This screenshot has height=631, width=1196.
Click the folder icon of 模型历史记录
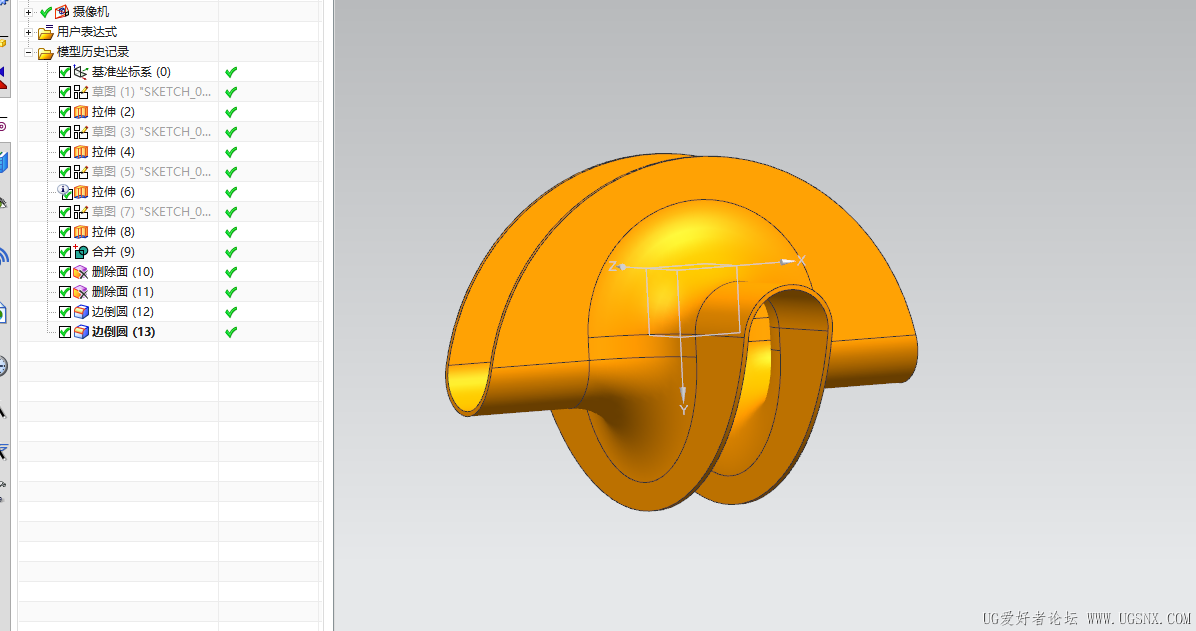(46, 53)
